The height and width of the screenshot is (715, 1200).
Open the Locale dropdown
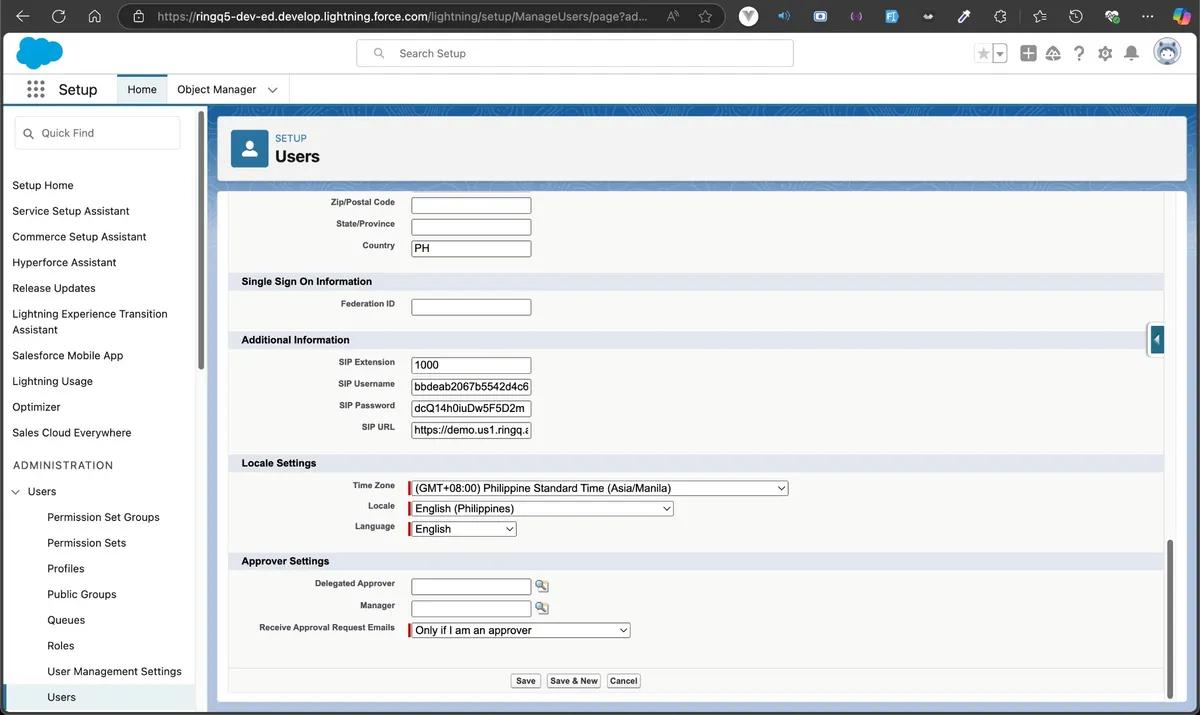pos(542,508)
